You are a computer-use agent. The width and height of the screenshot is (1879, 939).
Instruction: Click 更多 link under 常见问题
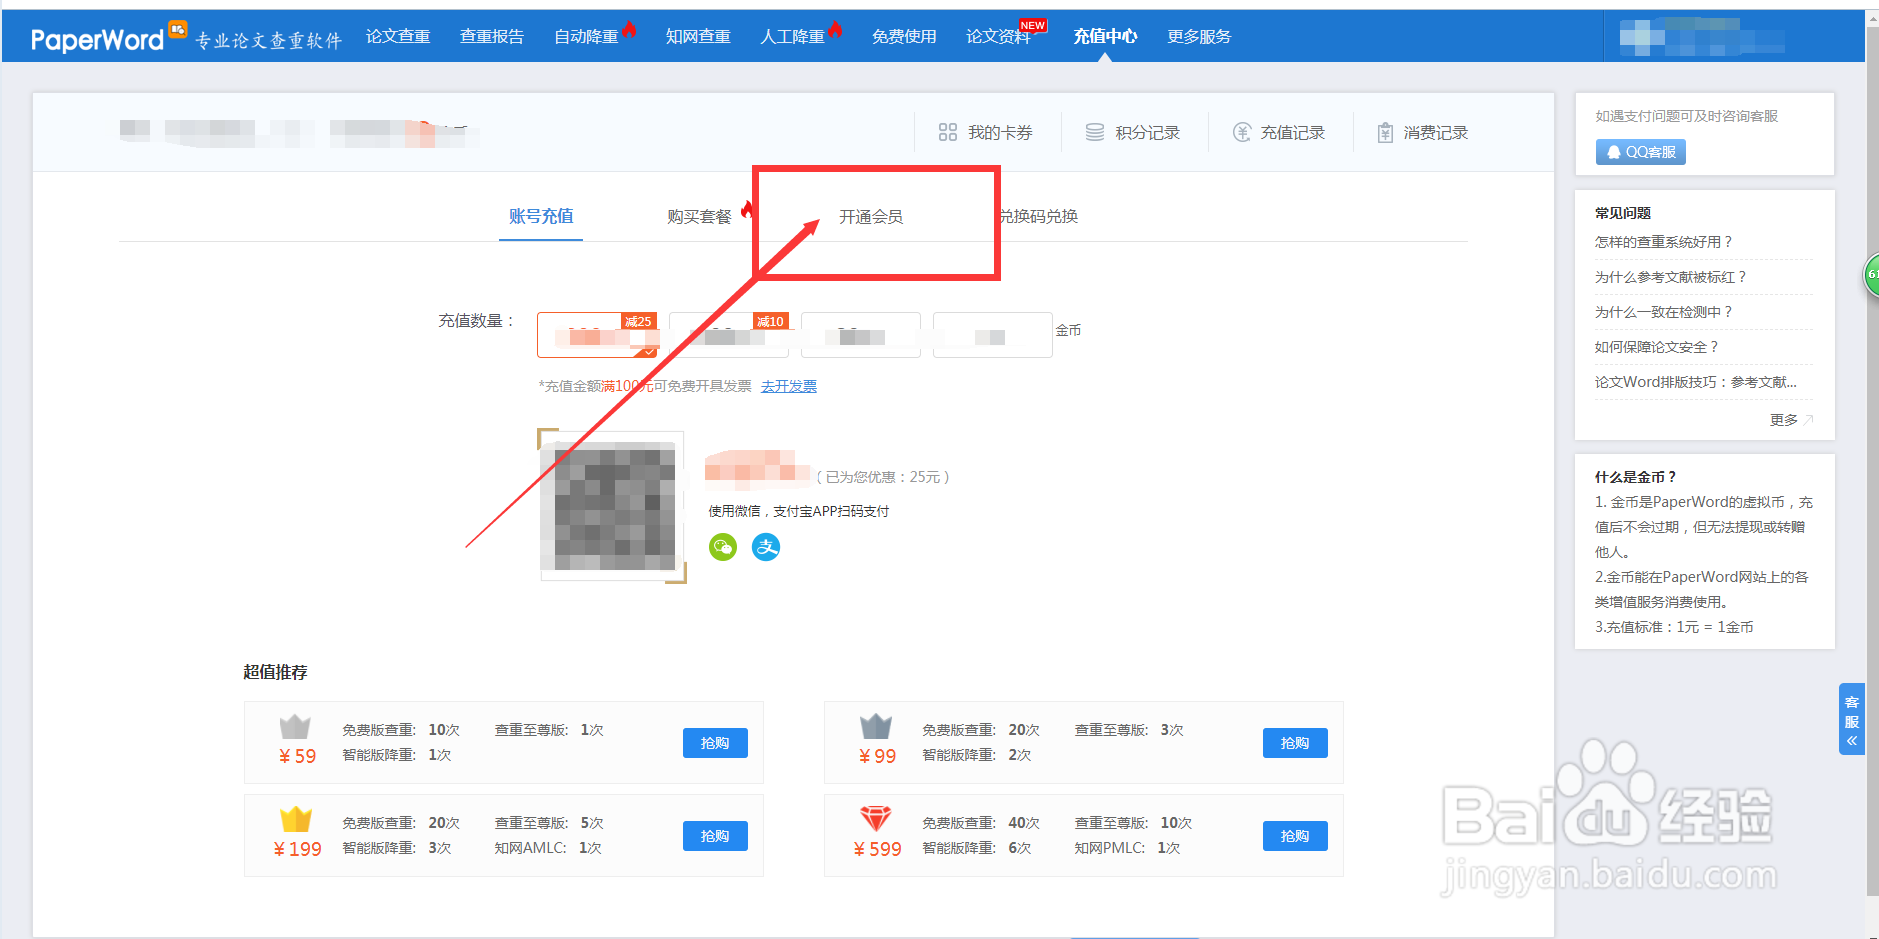click(x=1790, y=420)
